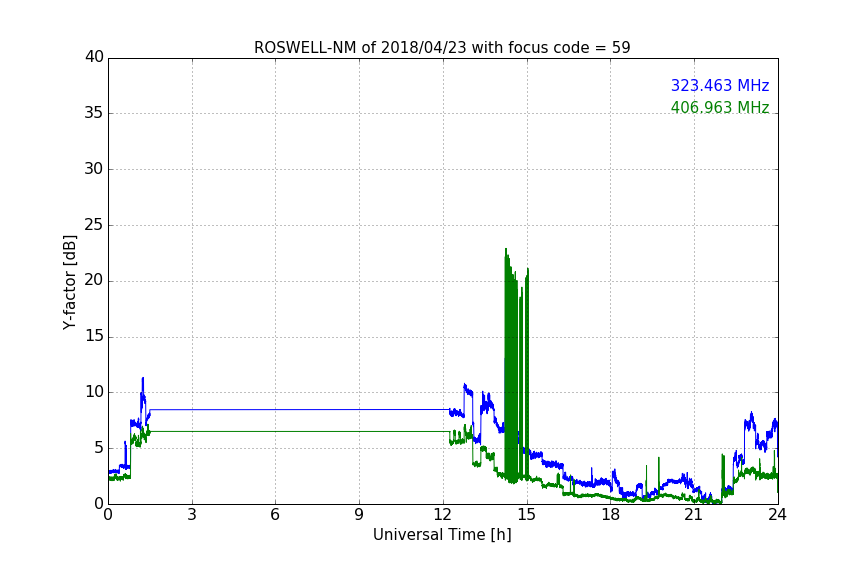The height and width of the screenshot is (576, 864).
Task: Click the plot title ROSWELL-NM of 2018/04/23
Action: (442, 48)
